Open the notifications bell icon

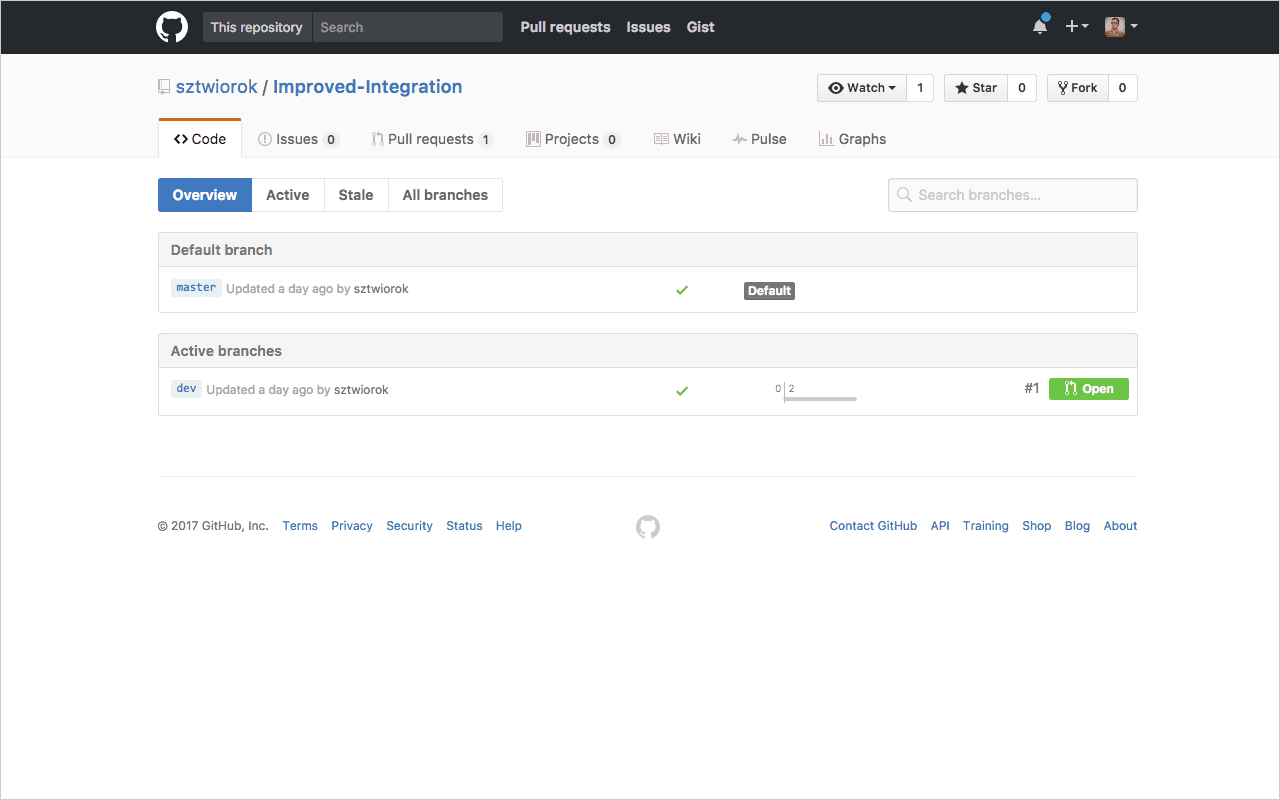pos(1040,26)
